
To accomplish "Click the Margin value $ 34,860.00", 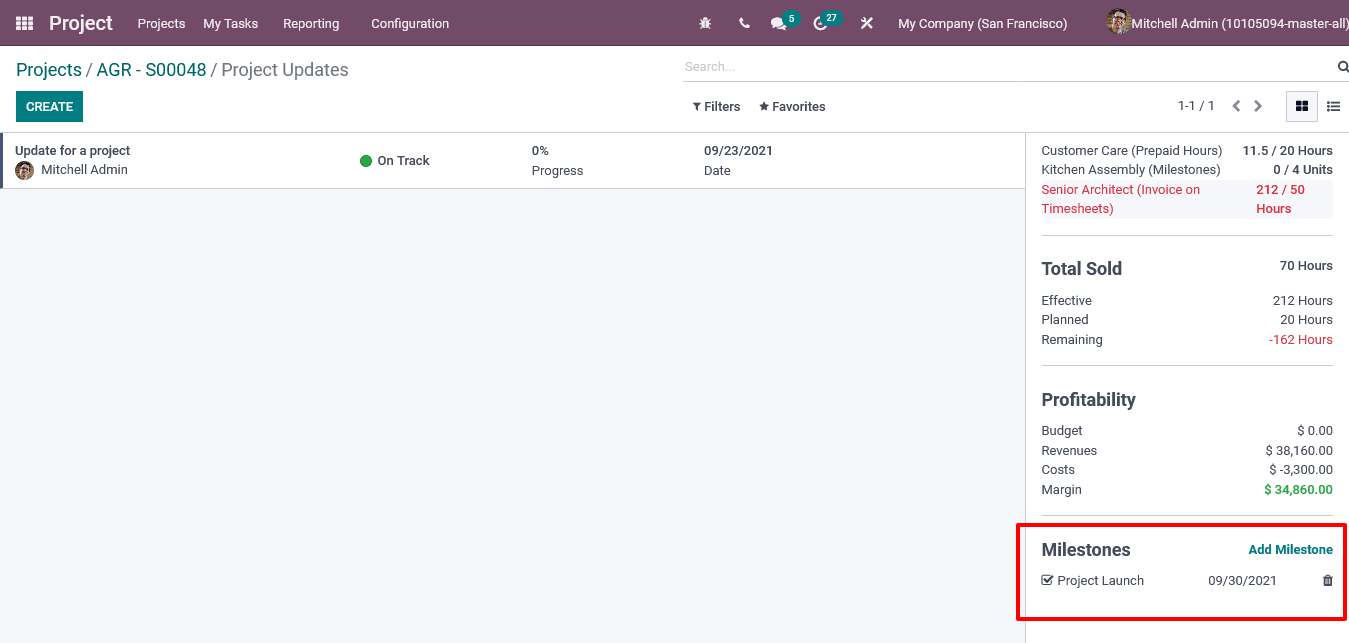I will pyautogui.click(x=1298, y=490).
